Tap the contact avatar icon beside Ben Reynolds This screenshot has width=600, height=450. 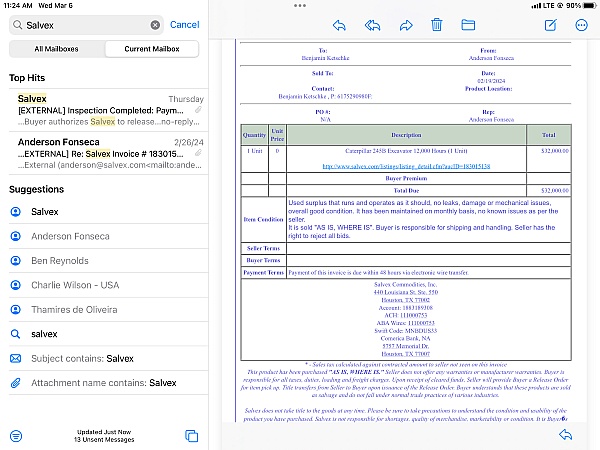click(x=16, y=261)
